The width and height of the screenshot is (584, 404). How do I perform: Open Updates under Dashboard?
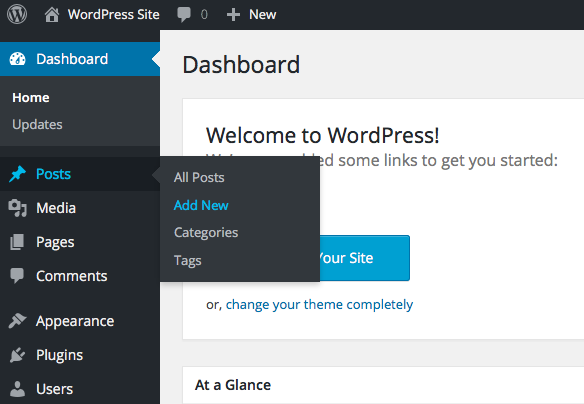(x=37, y=124)
